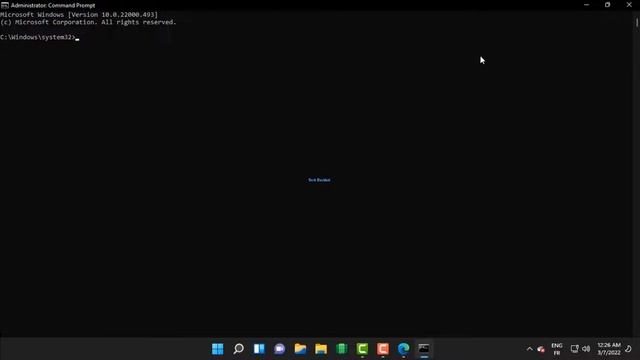
Task: Launch the Teams Chat icon
Action: [x=280, y=349]
